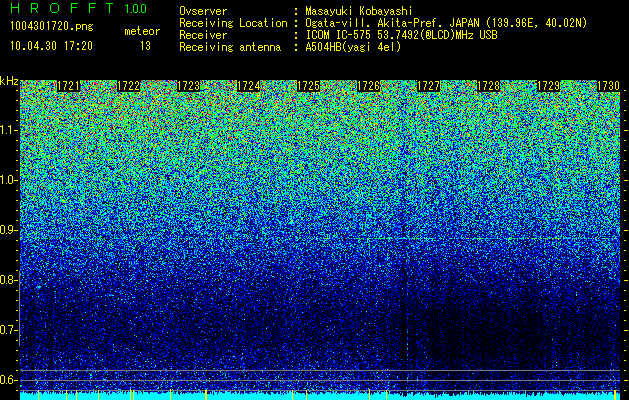
Task: Click the file name 1004301720.png
Action: (x=52, y=27)
